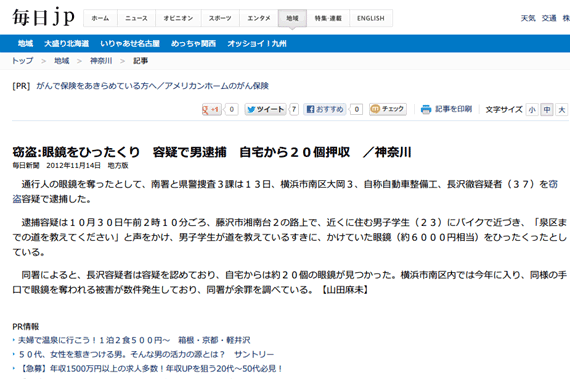Click the PR情報 heading text
Viewport: 570px width, 379px height.
(25, 326)
